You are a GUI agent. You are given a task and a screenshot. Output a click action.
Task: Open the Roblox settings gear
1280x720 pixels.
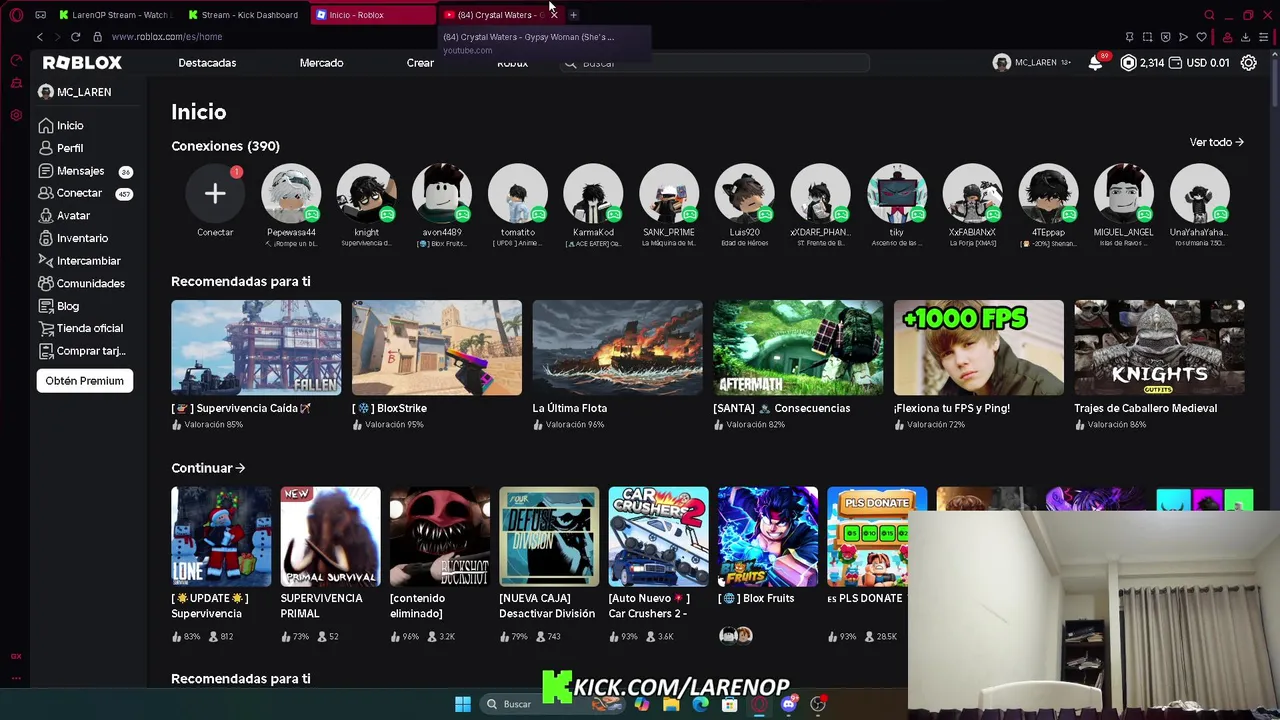tap(1248, 62)
